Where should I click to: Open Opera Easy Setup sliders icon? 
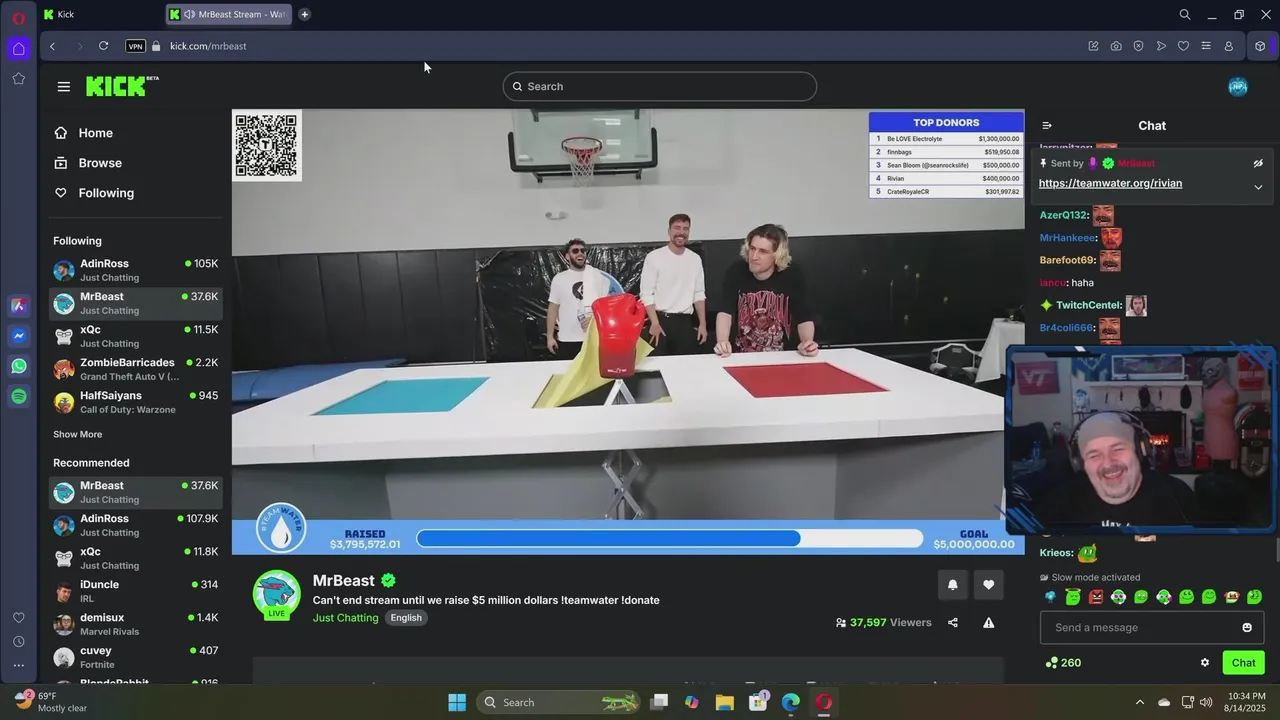coord(1206,46)
